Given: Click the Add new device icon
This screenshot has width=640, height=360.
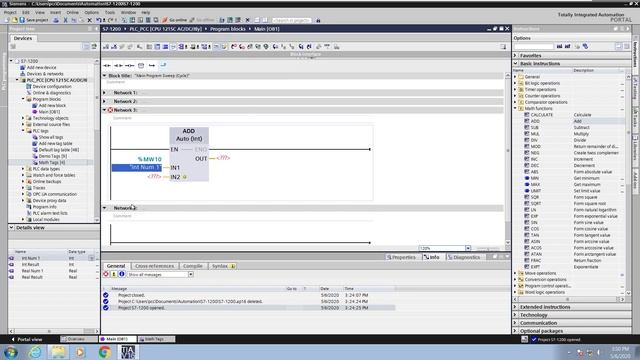Looking at the screenshot, I should click(23, 67).
